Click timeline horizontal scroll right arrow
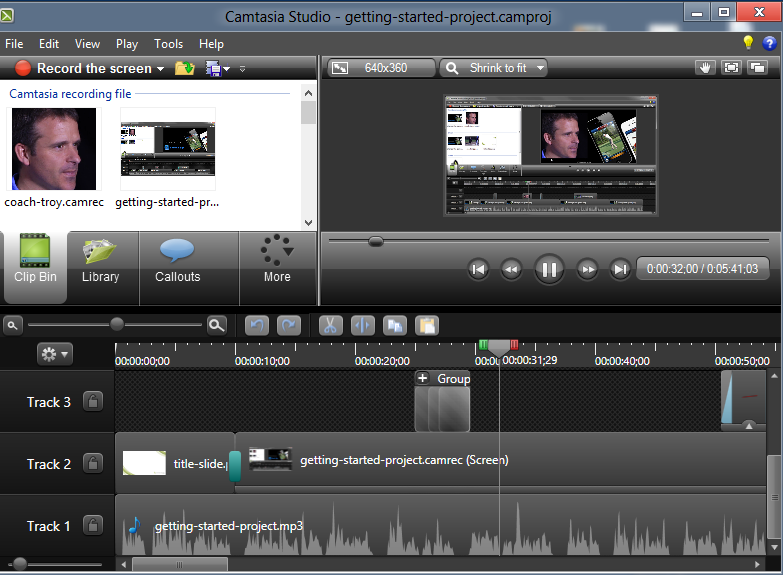Image resolution: width=783 pixels, height=575 pixels. pos(758,565)
